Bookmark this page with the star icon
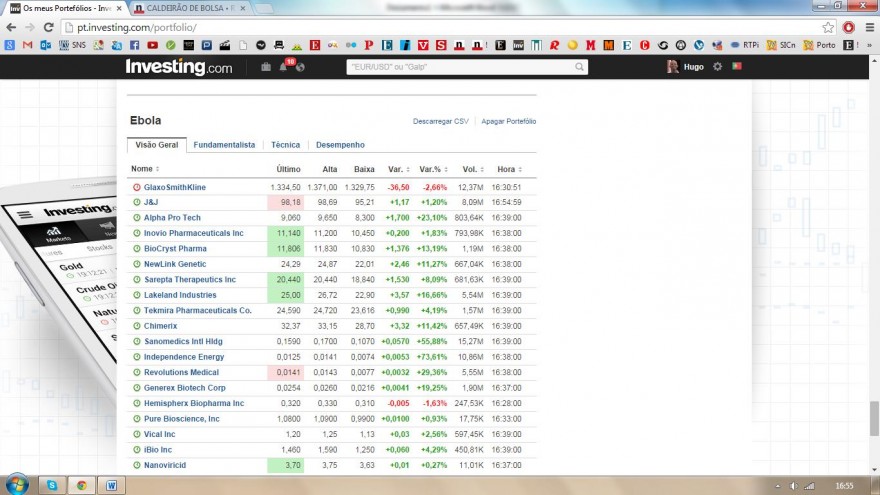The height and width of the screenshot is (495, 880). (828, 28)
